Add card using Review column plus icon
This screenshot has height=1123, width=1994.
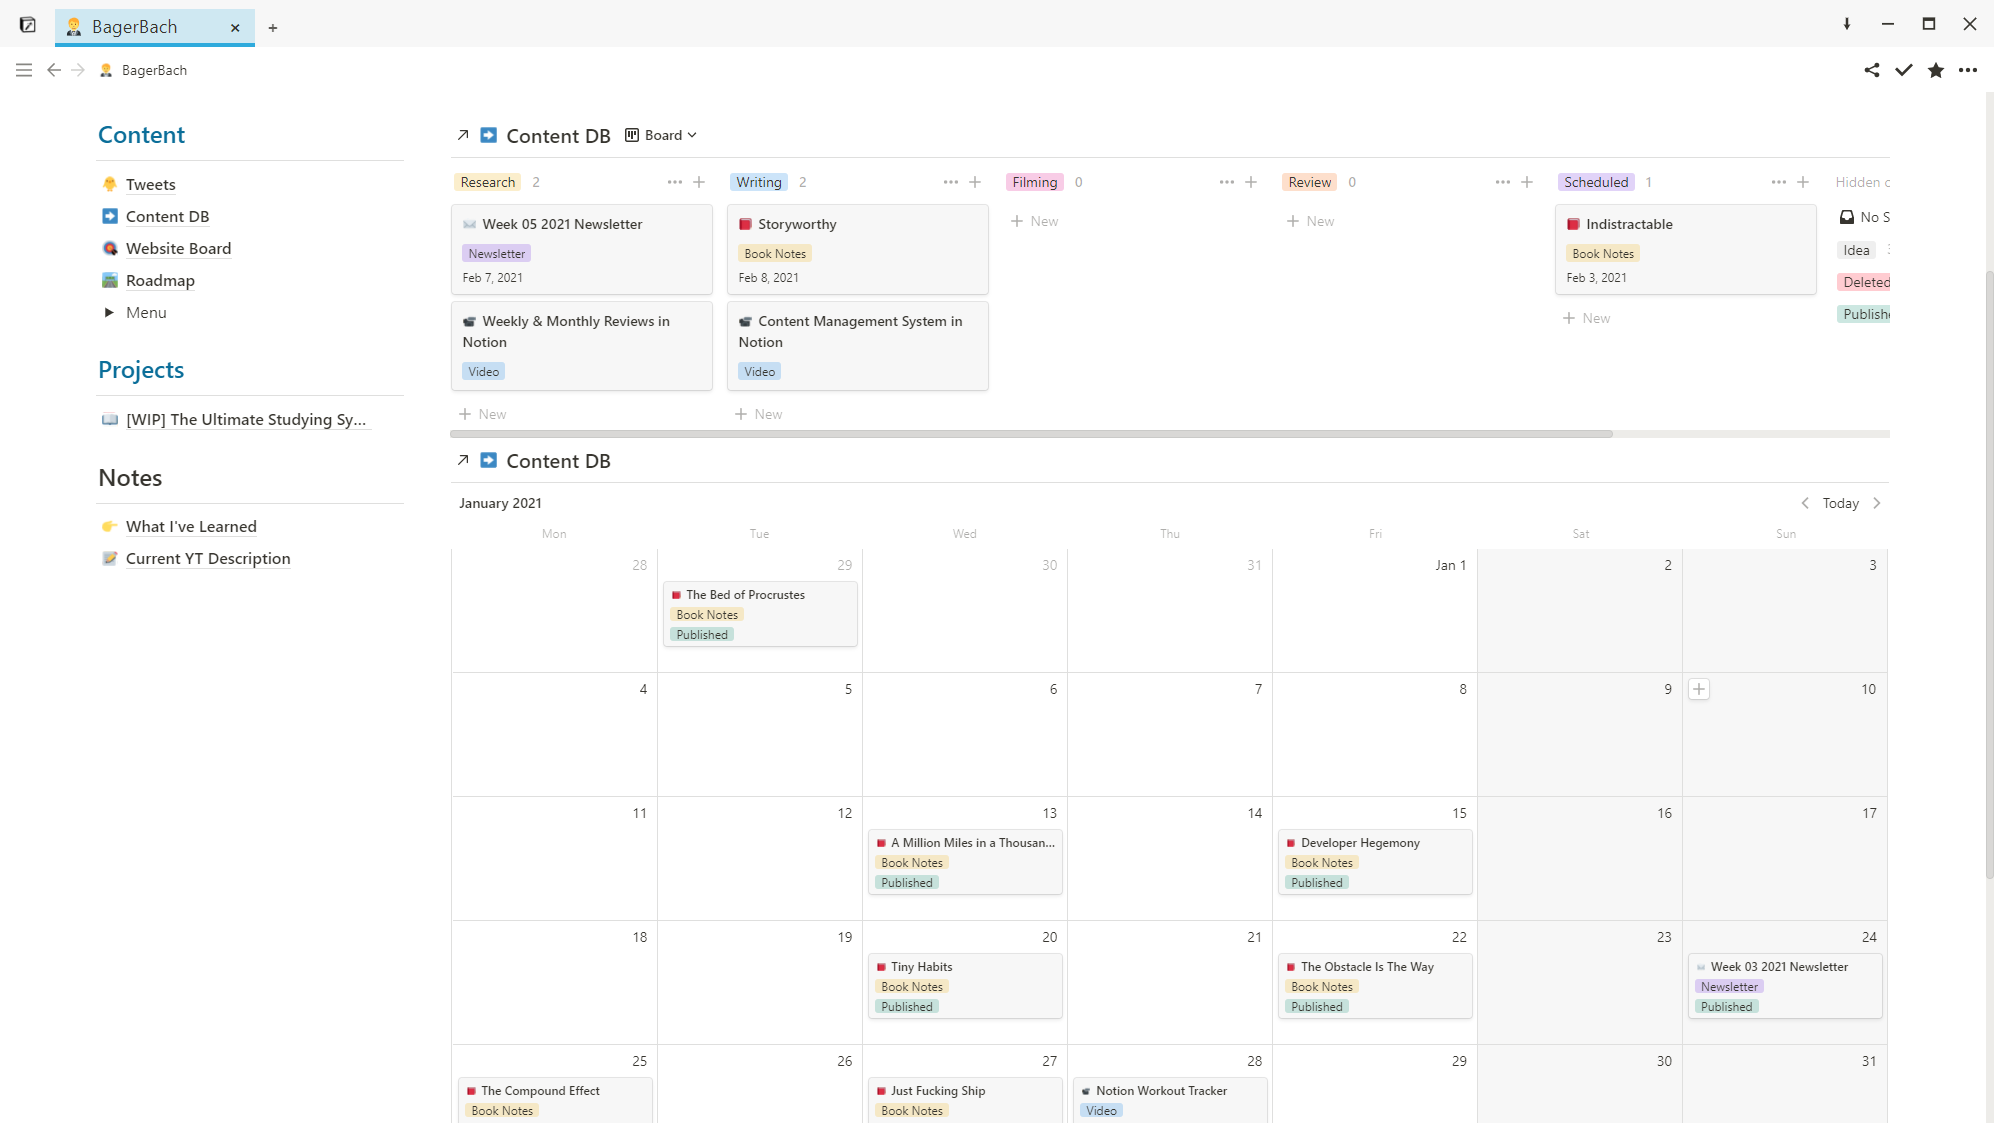point(1527,182)
